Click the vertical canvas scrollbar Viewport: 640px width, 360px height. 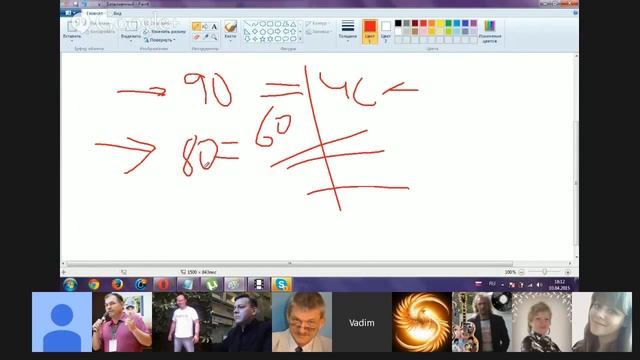[x=576, y=184]
